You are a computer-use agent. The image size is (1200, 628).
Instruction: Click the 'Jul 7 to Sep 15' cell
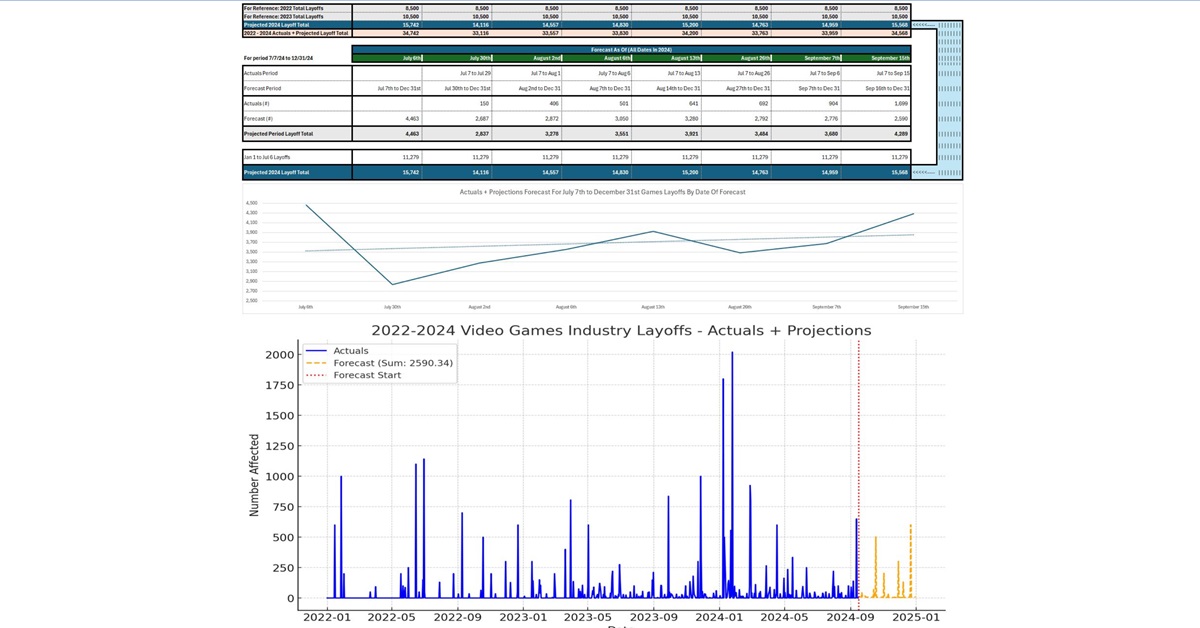[x=893, y=73]
